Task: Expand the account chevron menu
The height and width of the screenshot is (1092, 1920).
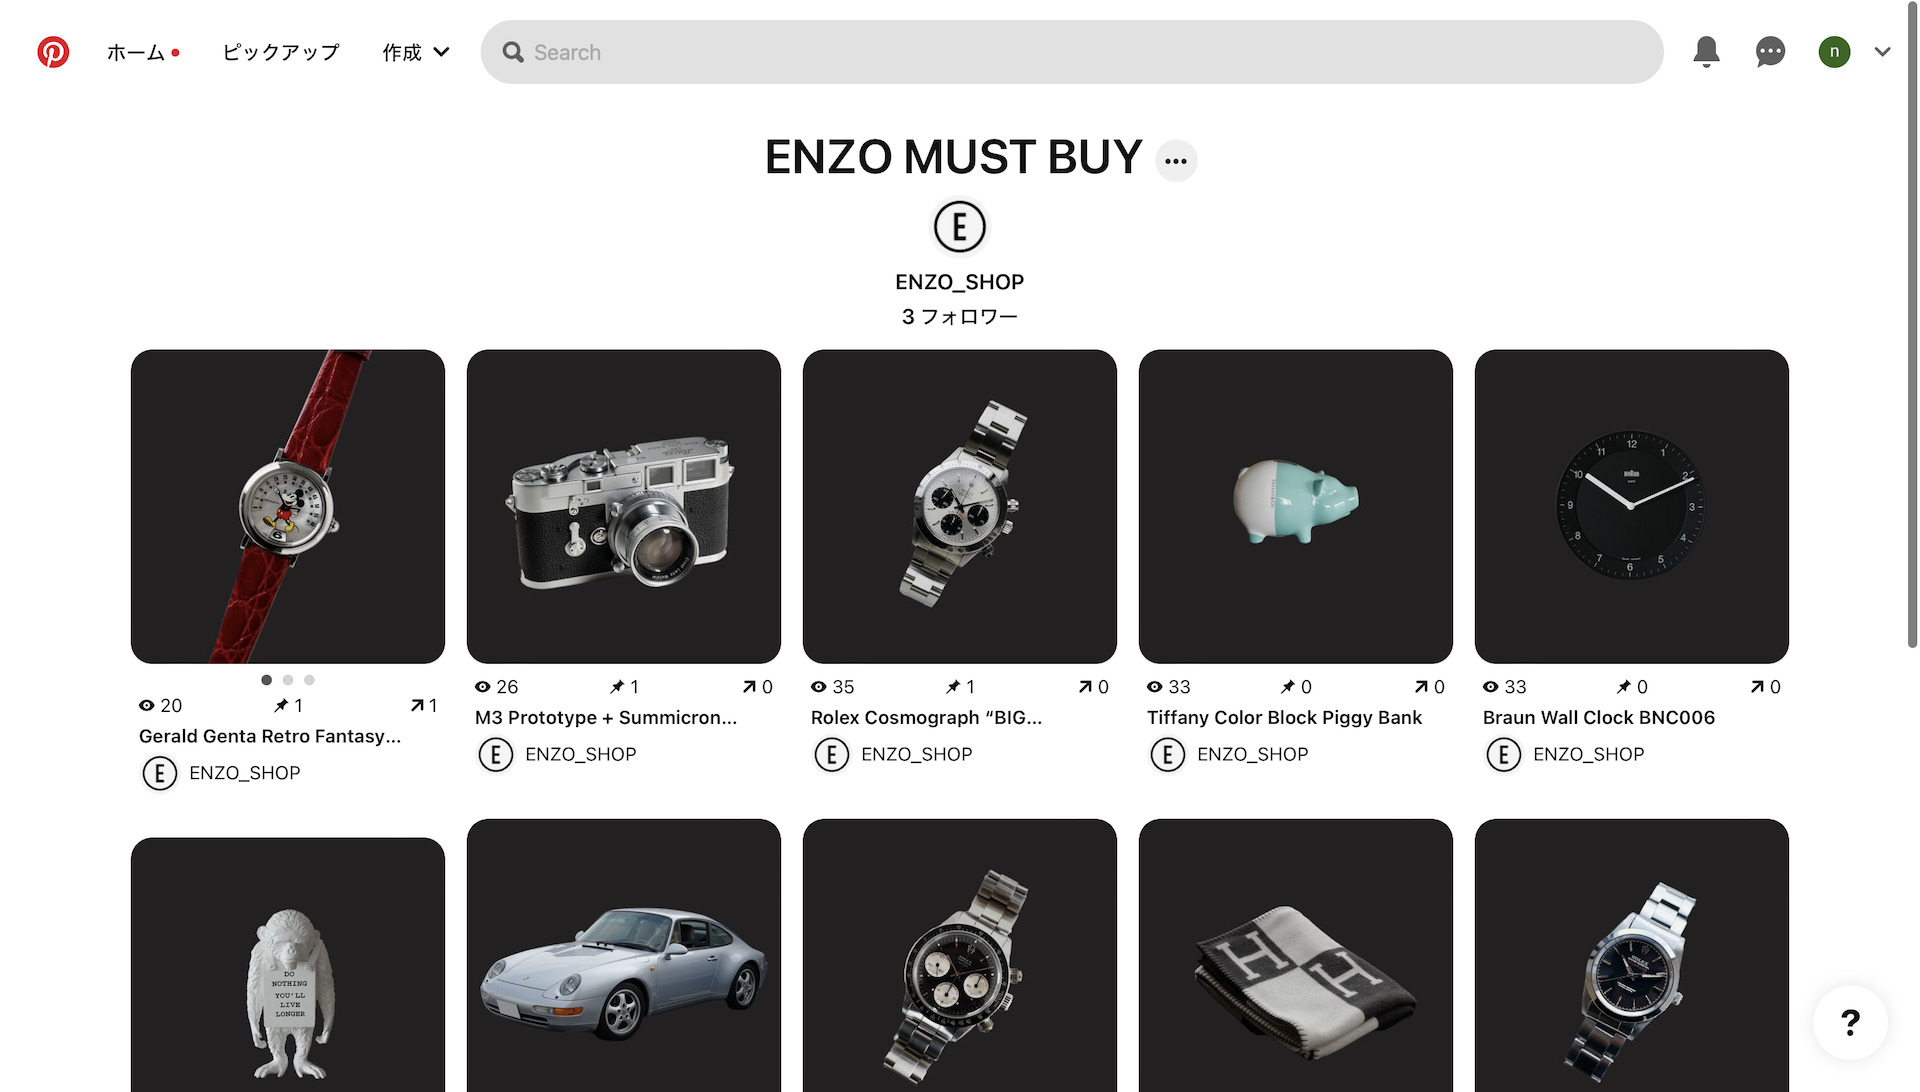Action: pos(1882,52)
